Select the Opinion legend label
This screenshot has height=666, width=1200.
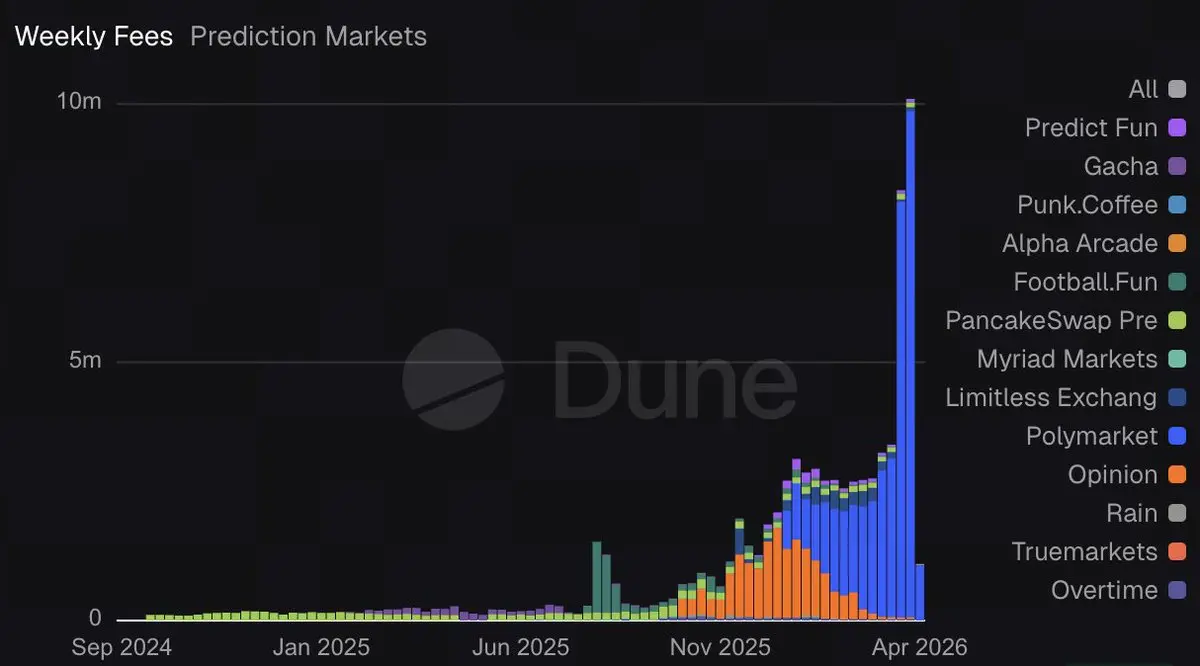pyautogui.click(x=1113, y=475)
